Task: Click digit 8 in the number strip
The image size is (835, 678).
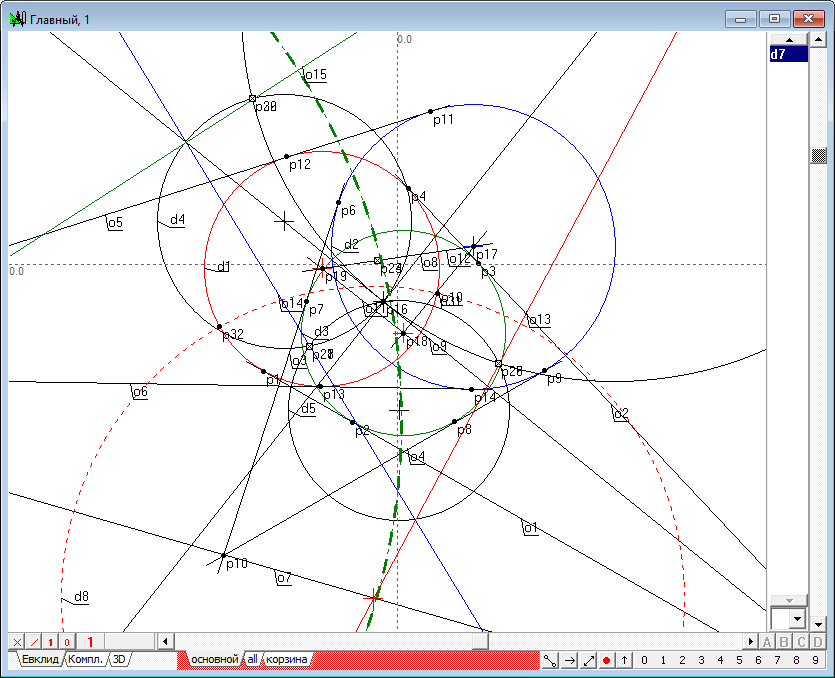Action: 796,660
